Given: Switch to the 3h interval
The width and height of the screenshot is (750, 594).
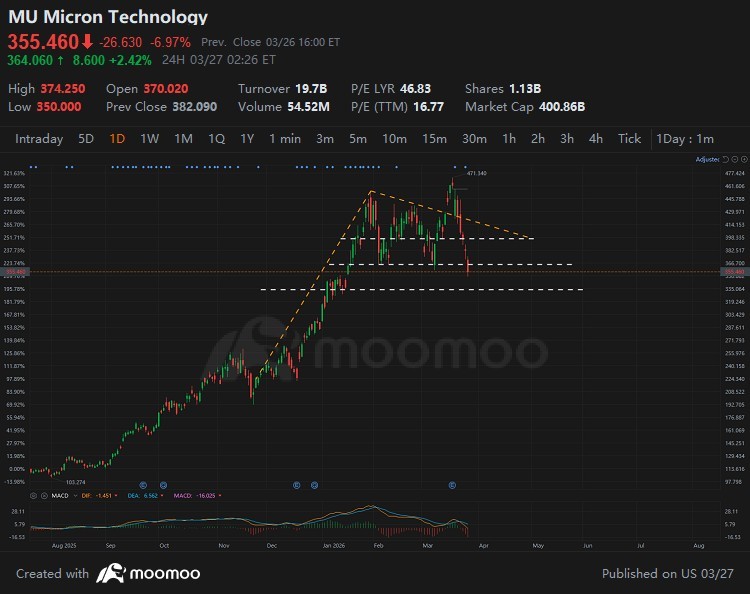Looking at the screenshot, I should click(x=567, y=139).
